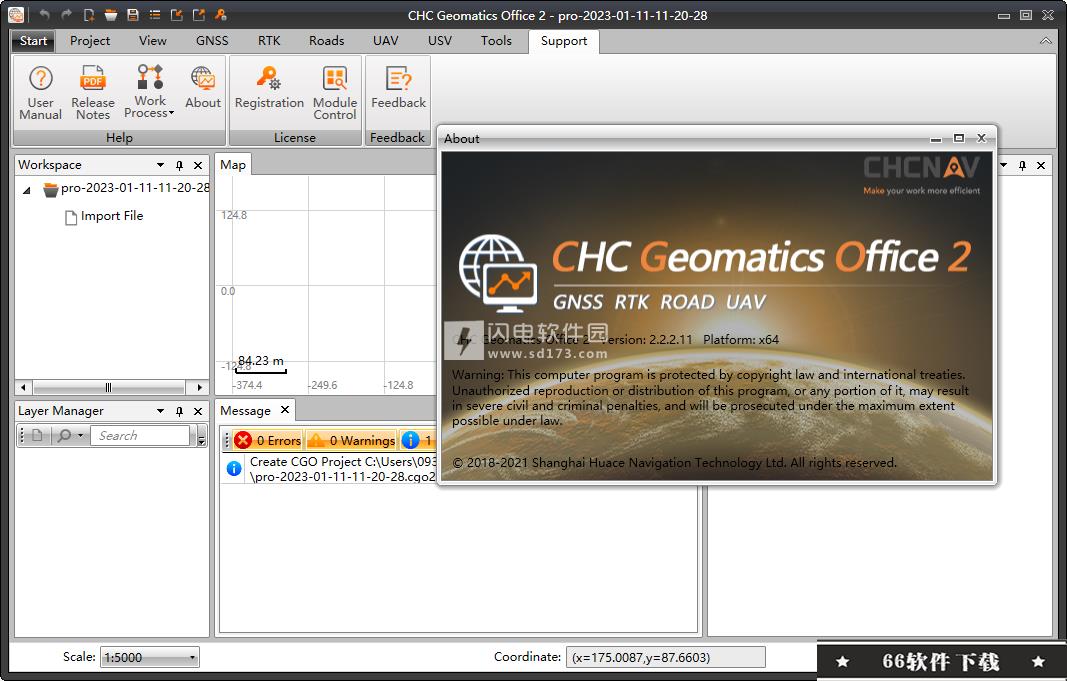The height and width of the screenshot is (681, 1067).
Task: Click the About button in Help group
Action: (x=203, y=87)
